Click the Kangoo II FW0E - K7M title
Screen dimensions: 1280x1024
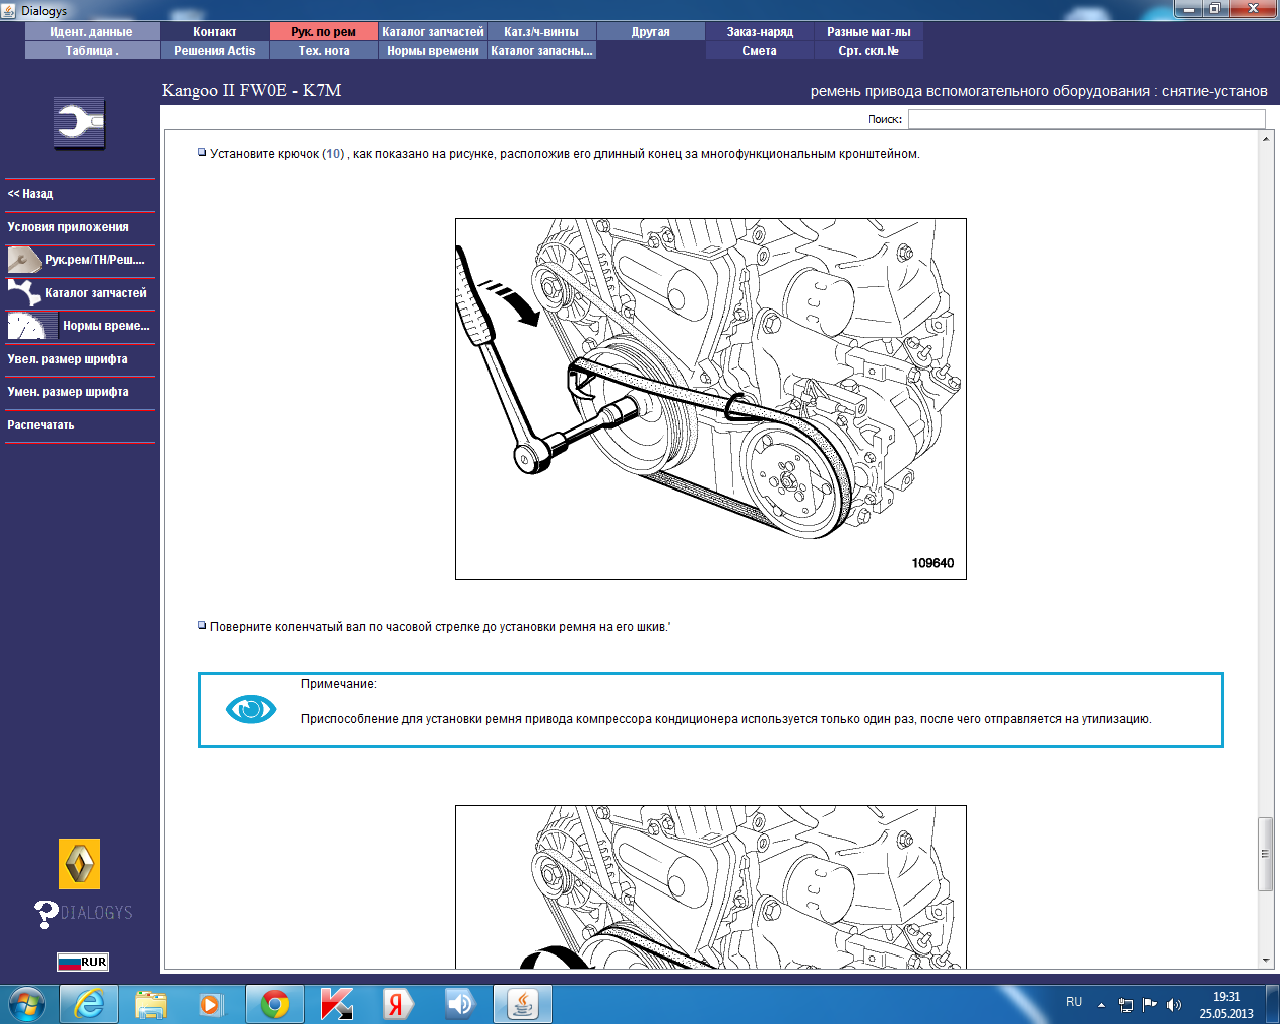pyautogui.click(x=252, y=90)
